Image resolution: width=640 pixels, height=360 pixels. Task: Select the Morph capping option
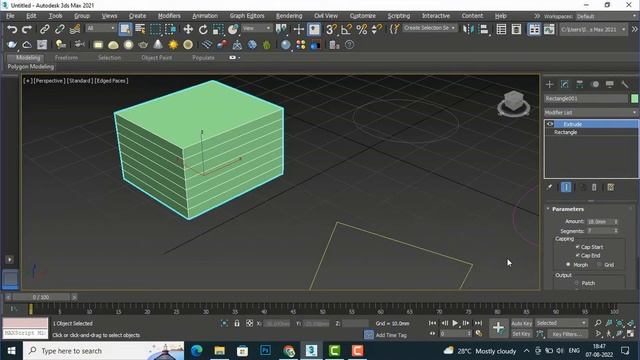point(568,264)
